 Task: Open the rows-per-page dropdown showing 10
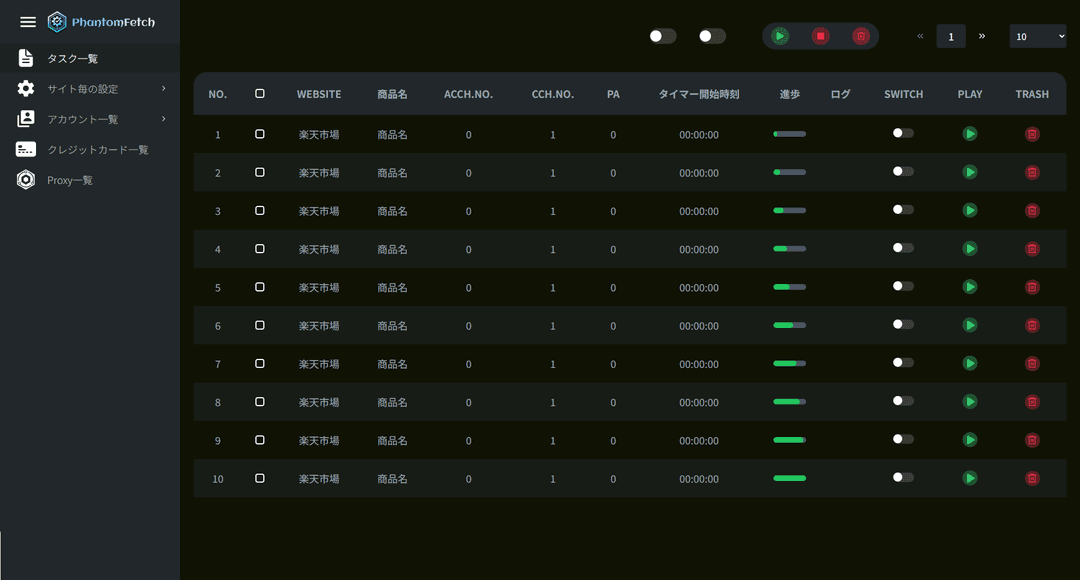[x=1038, y=36]
